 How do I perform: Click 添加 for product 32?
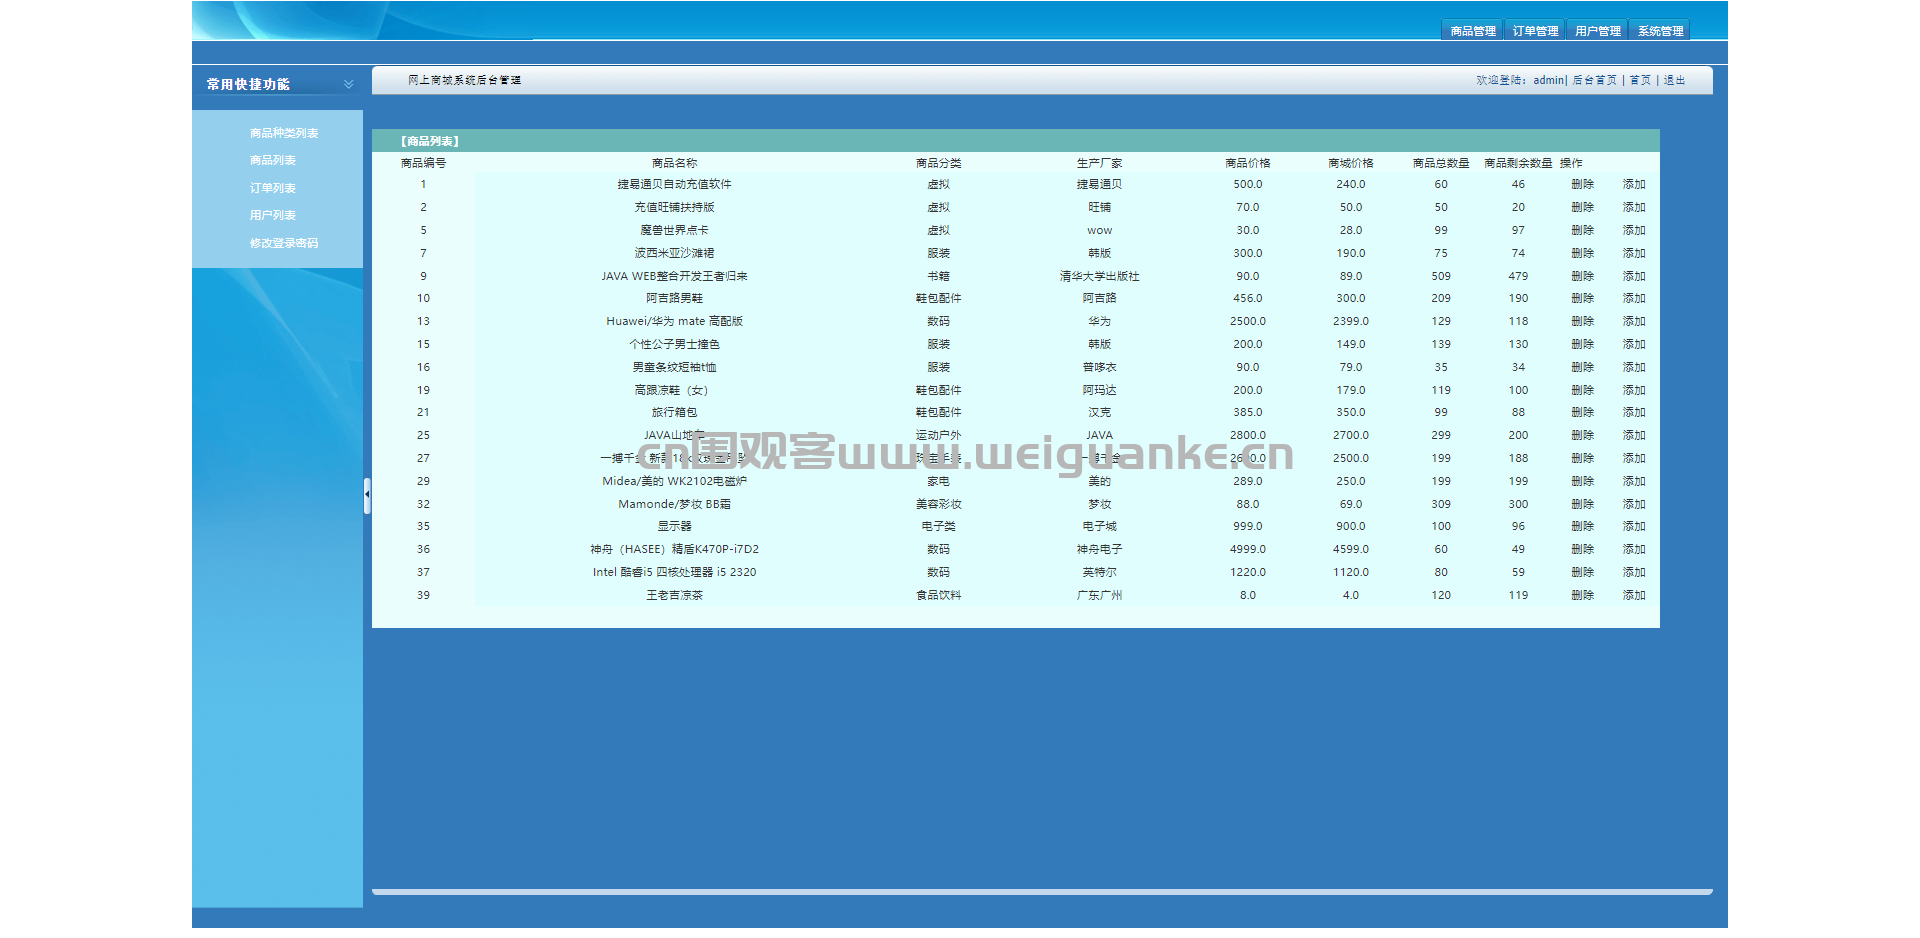click(x=1634, y=504)
